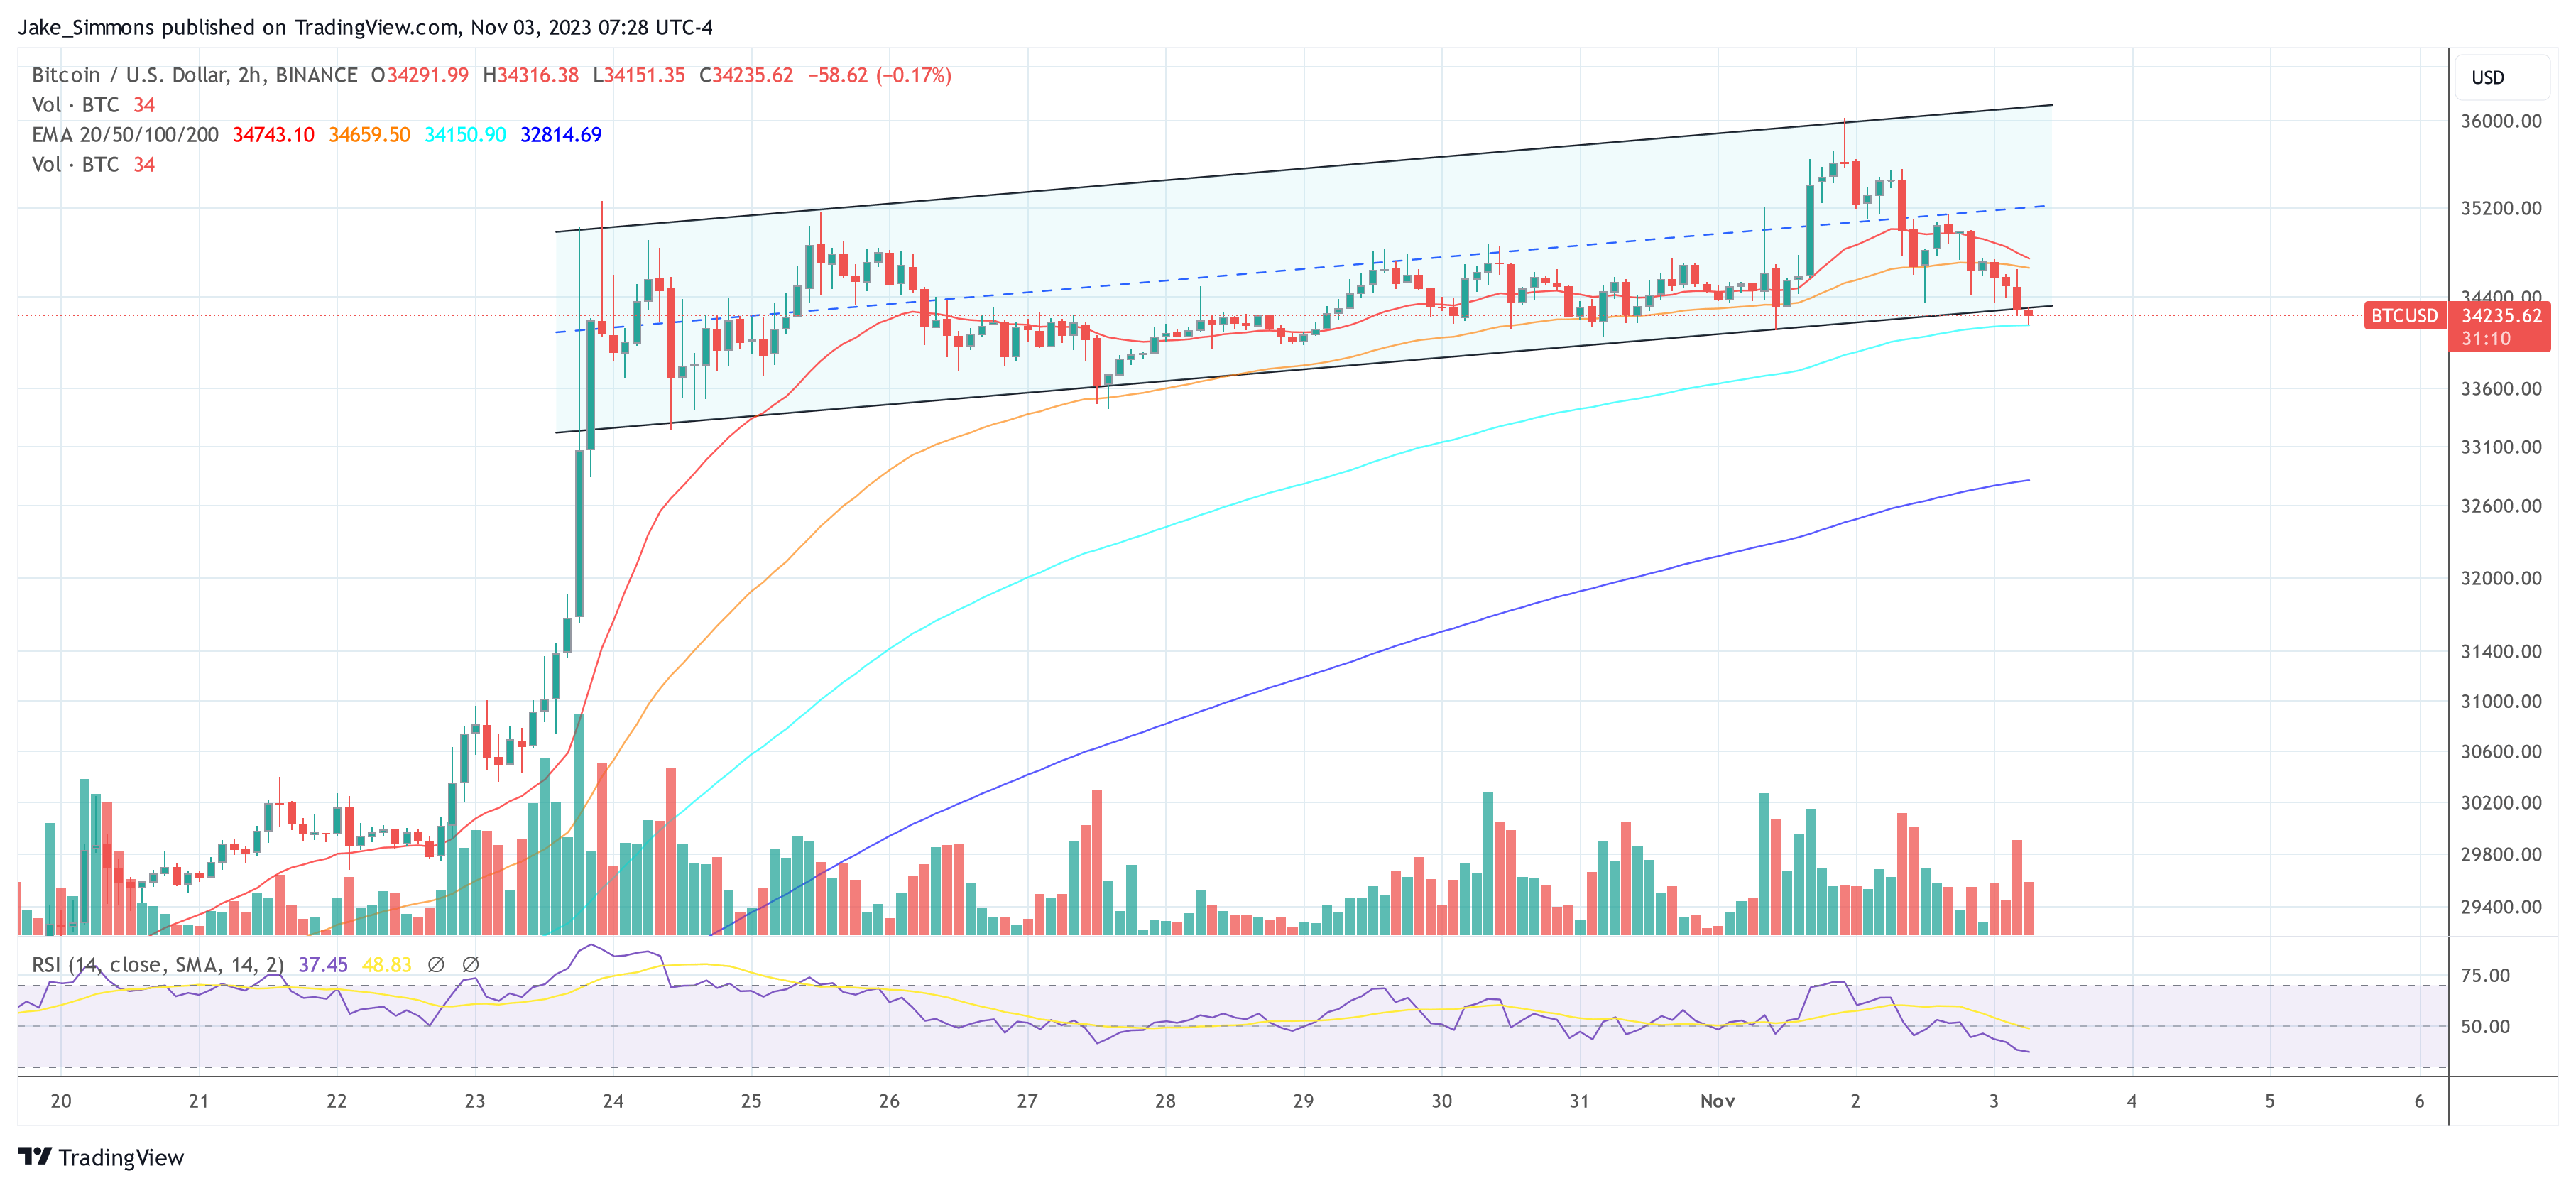Click the Nov label on time axis
This screenshot has height=1188, width=2576.
coord(1717,1101)
